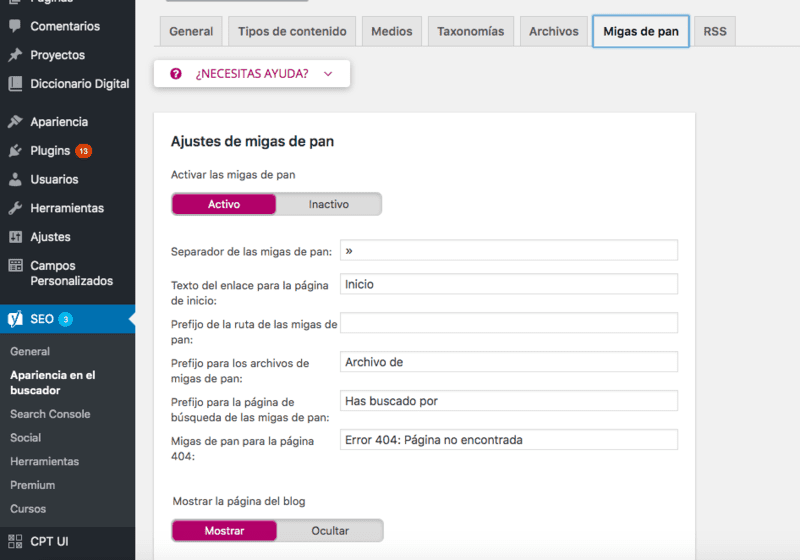Open the RSS tab
The height and width of the screenshot is (560, 800).
tap(714, 31)
